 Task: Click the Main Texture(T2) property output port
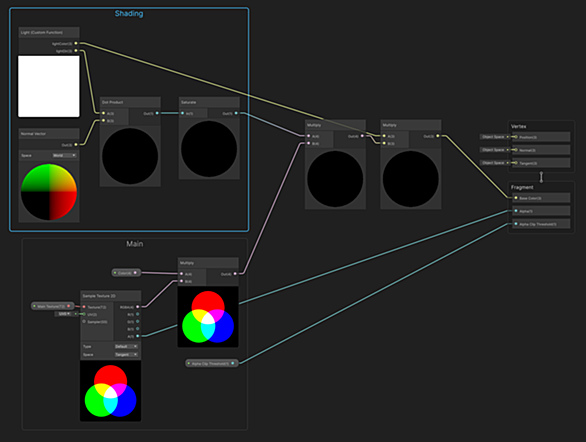68,306
